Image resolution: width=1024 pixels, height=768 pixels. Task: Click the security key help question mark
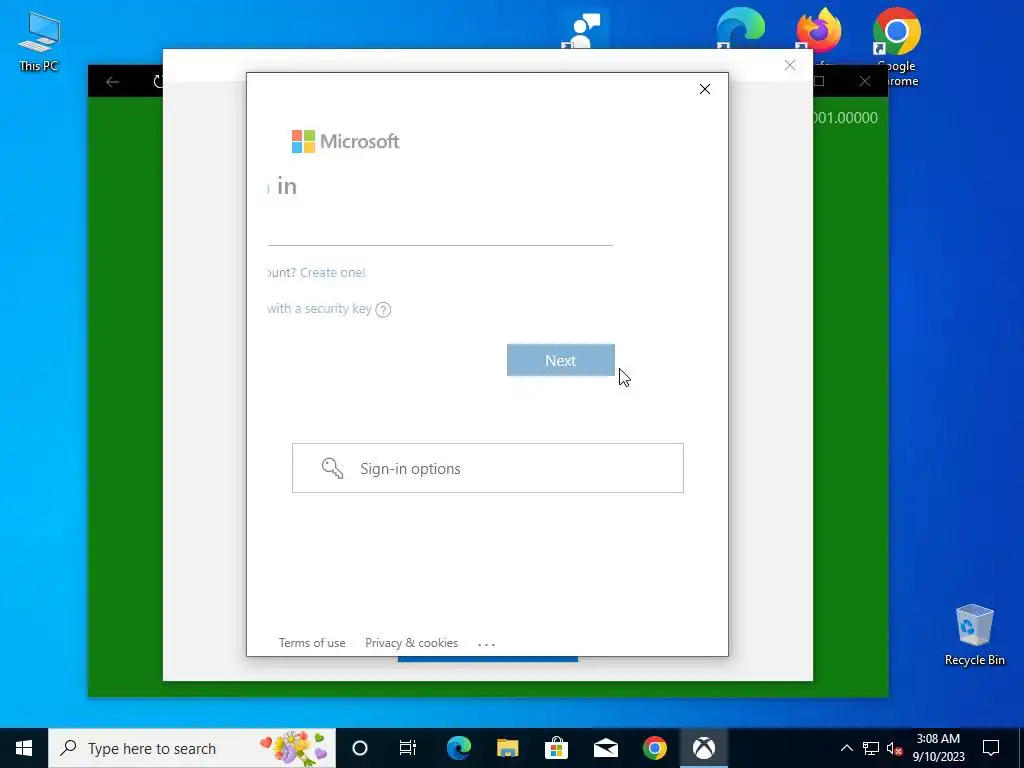(383, 310)
